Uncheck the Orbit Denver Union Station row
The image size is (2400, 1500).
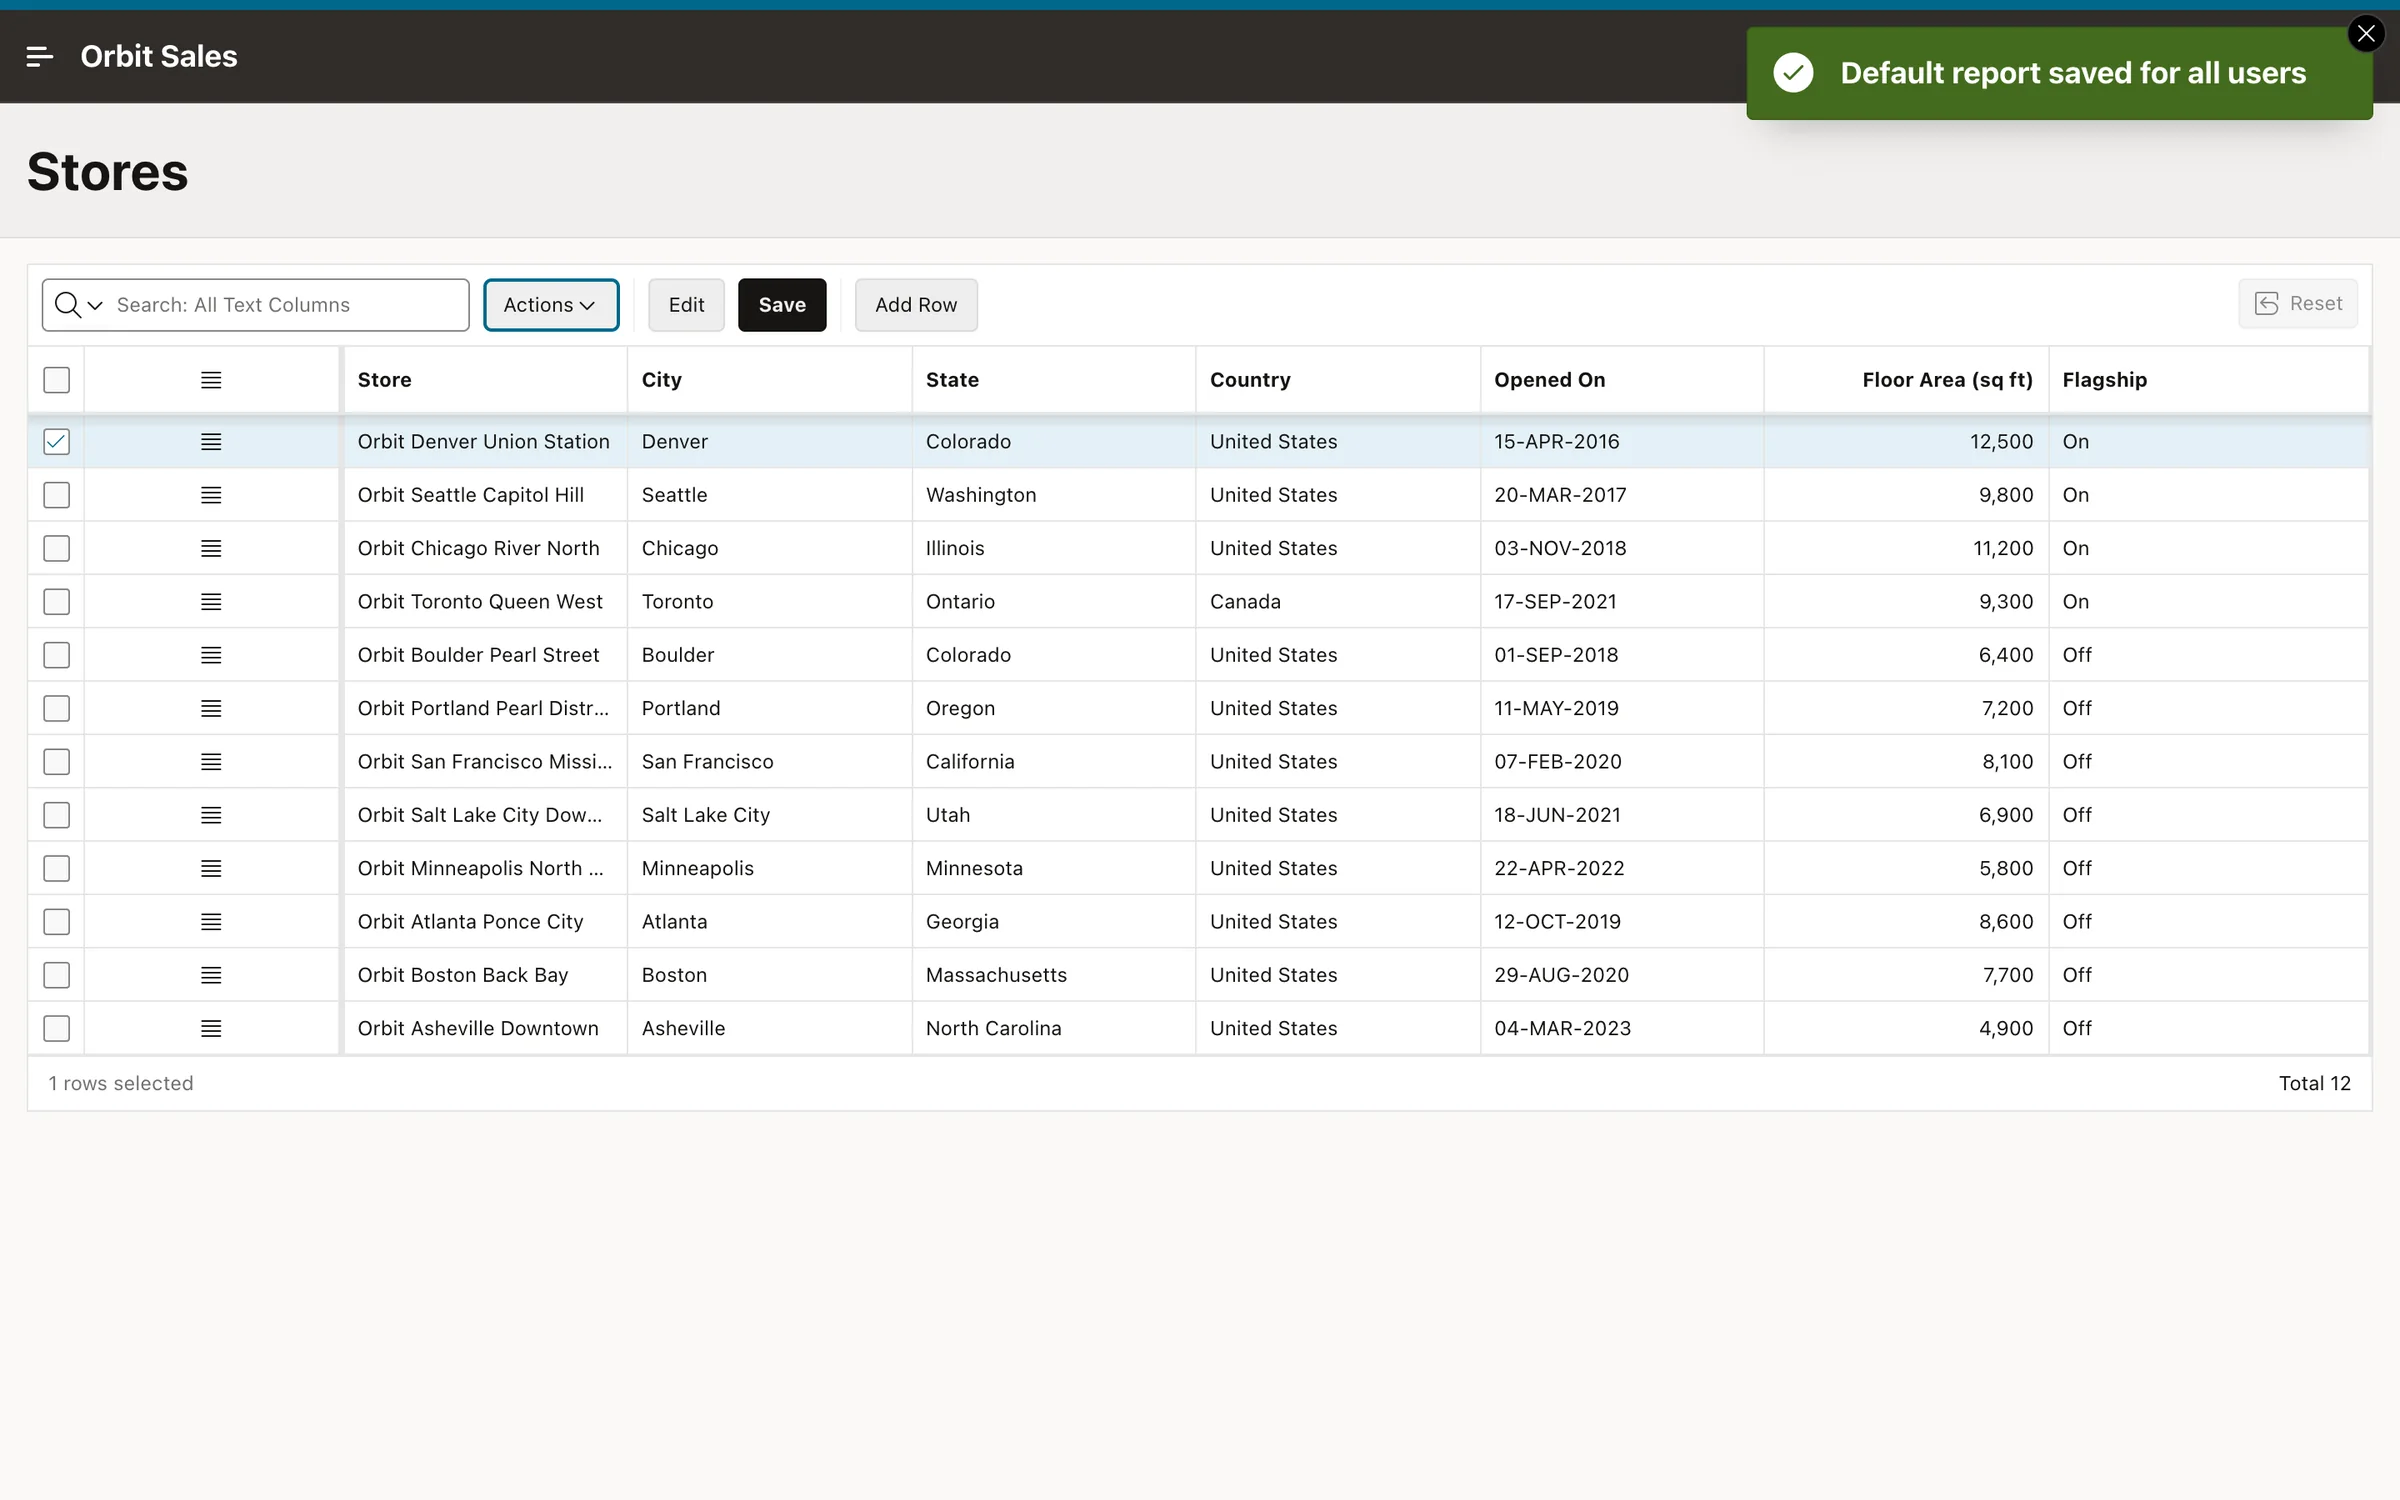coord(57,442)
